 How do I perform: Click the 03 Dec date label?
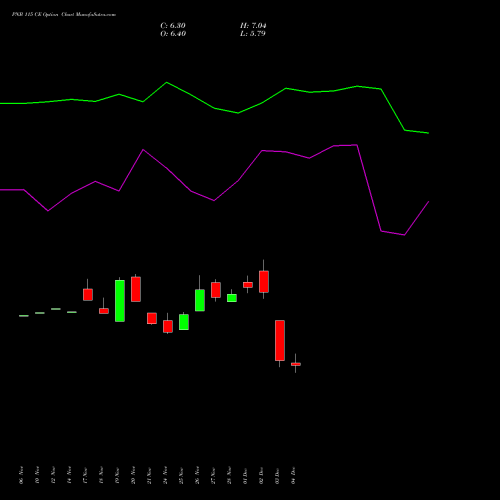[277, 475]
